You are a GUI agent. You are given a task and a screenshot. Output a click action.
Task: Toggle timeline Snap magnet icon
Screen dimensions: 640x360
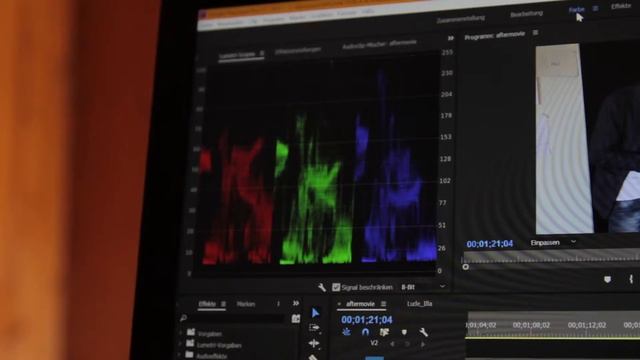pyautogui.click(x=365, y=332)
